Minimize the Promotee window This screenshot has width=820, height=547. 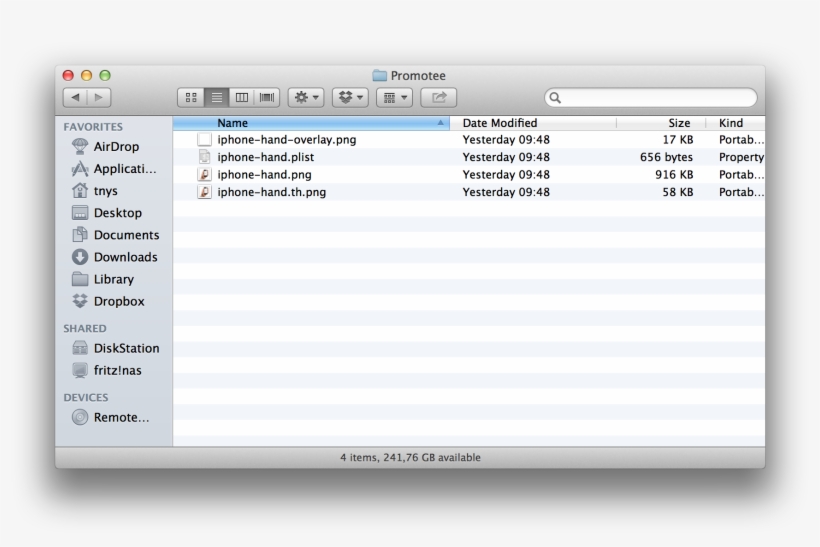coord(87,75)
